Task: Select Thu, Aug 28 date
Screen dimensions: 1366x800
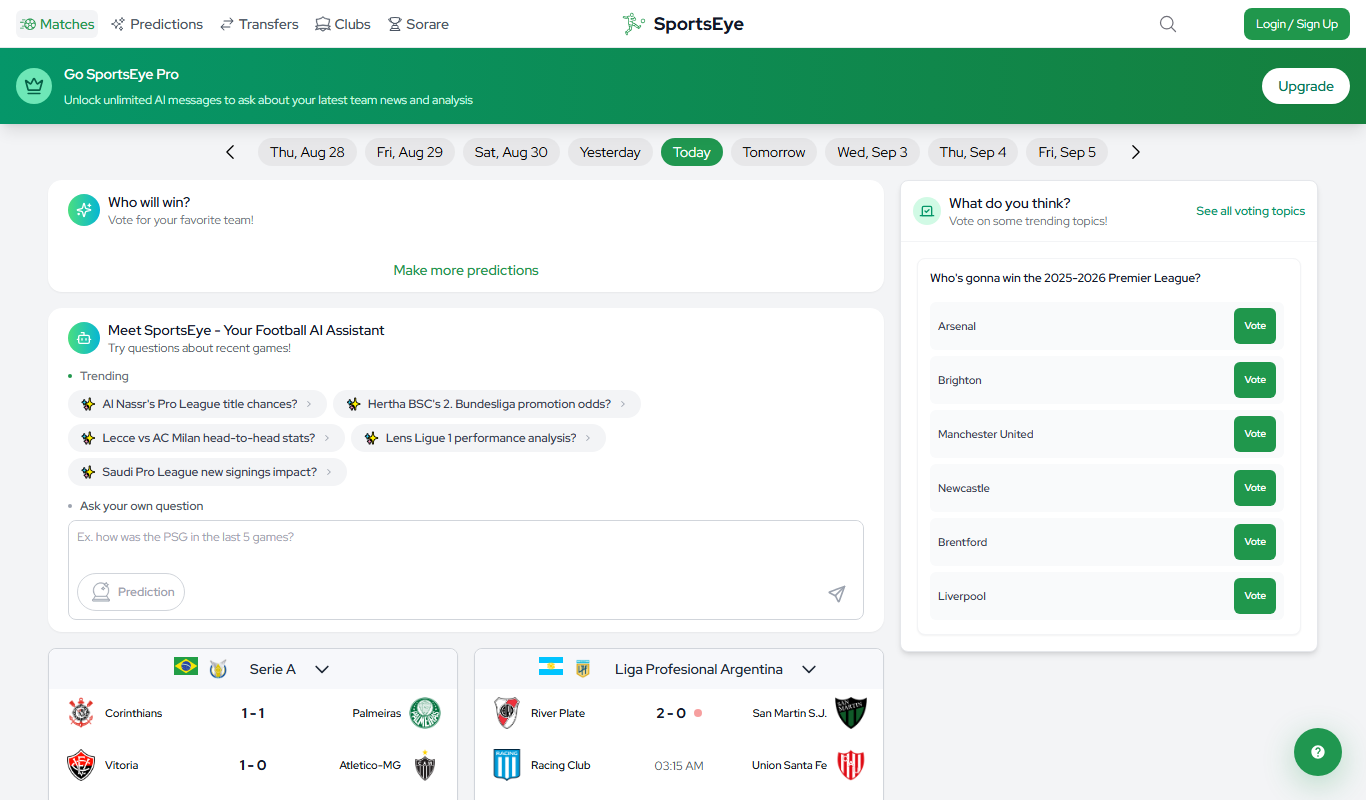Action: (307, 152)
